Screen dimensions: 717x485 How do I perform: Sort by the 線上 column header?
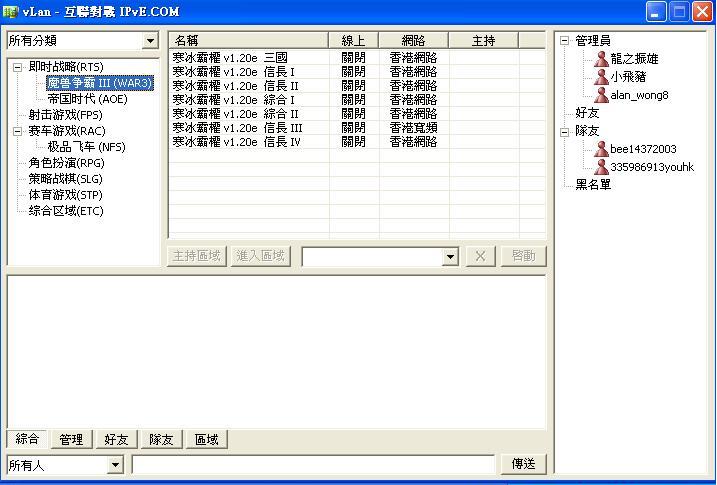tap(353, 41)
